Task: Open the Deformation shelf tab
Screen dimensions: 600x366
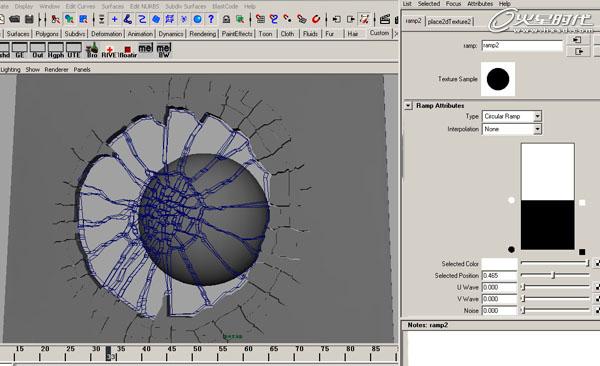Action: (106, 34)
